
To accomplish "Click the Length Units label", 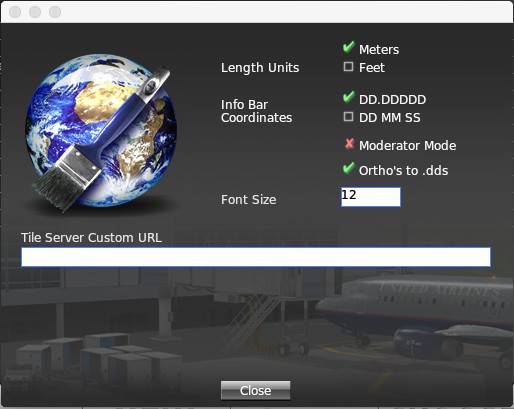I will click(260, 68).
